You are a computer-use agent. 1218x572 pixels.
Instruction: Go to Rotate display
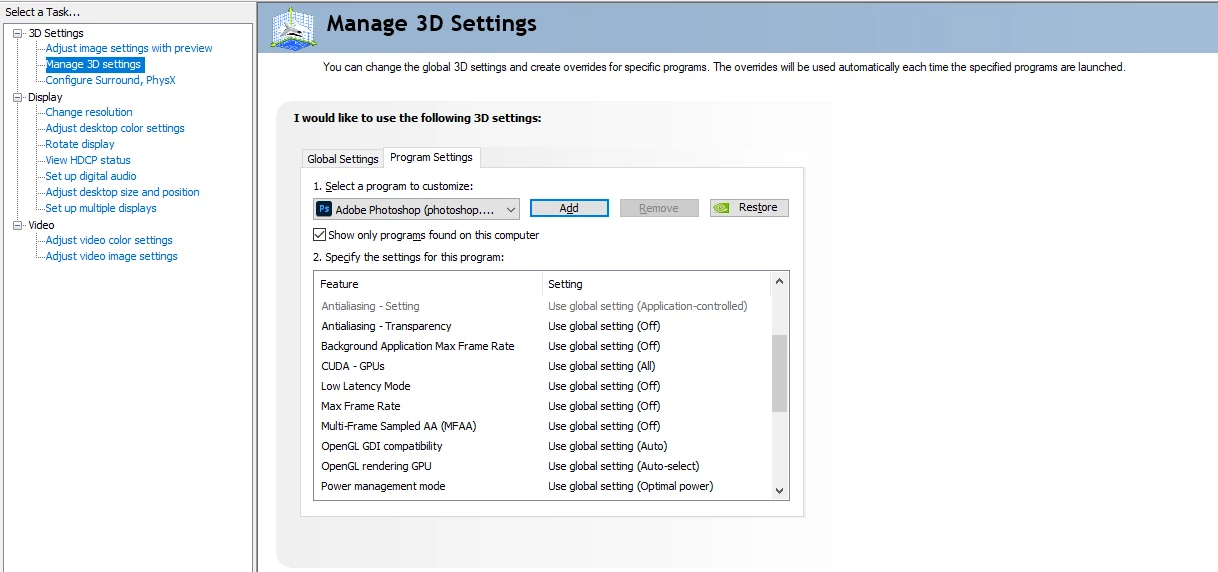[80, 144]
